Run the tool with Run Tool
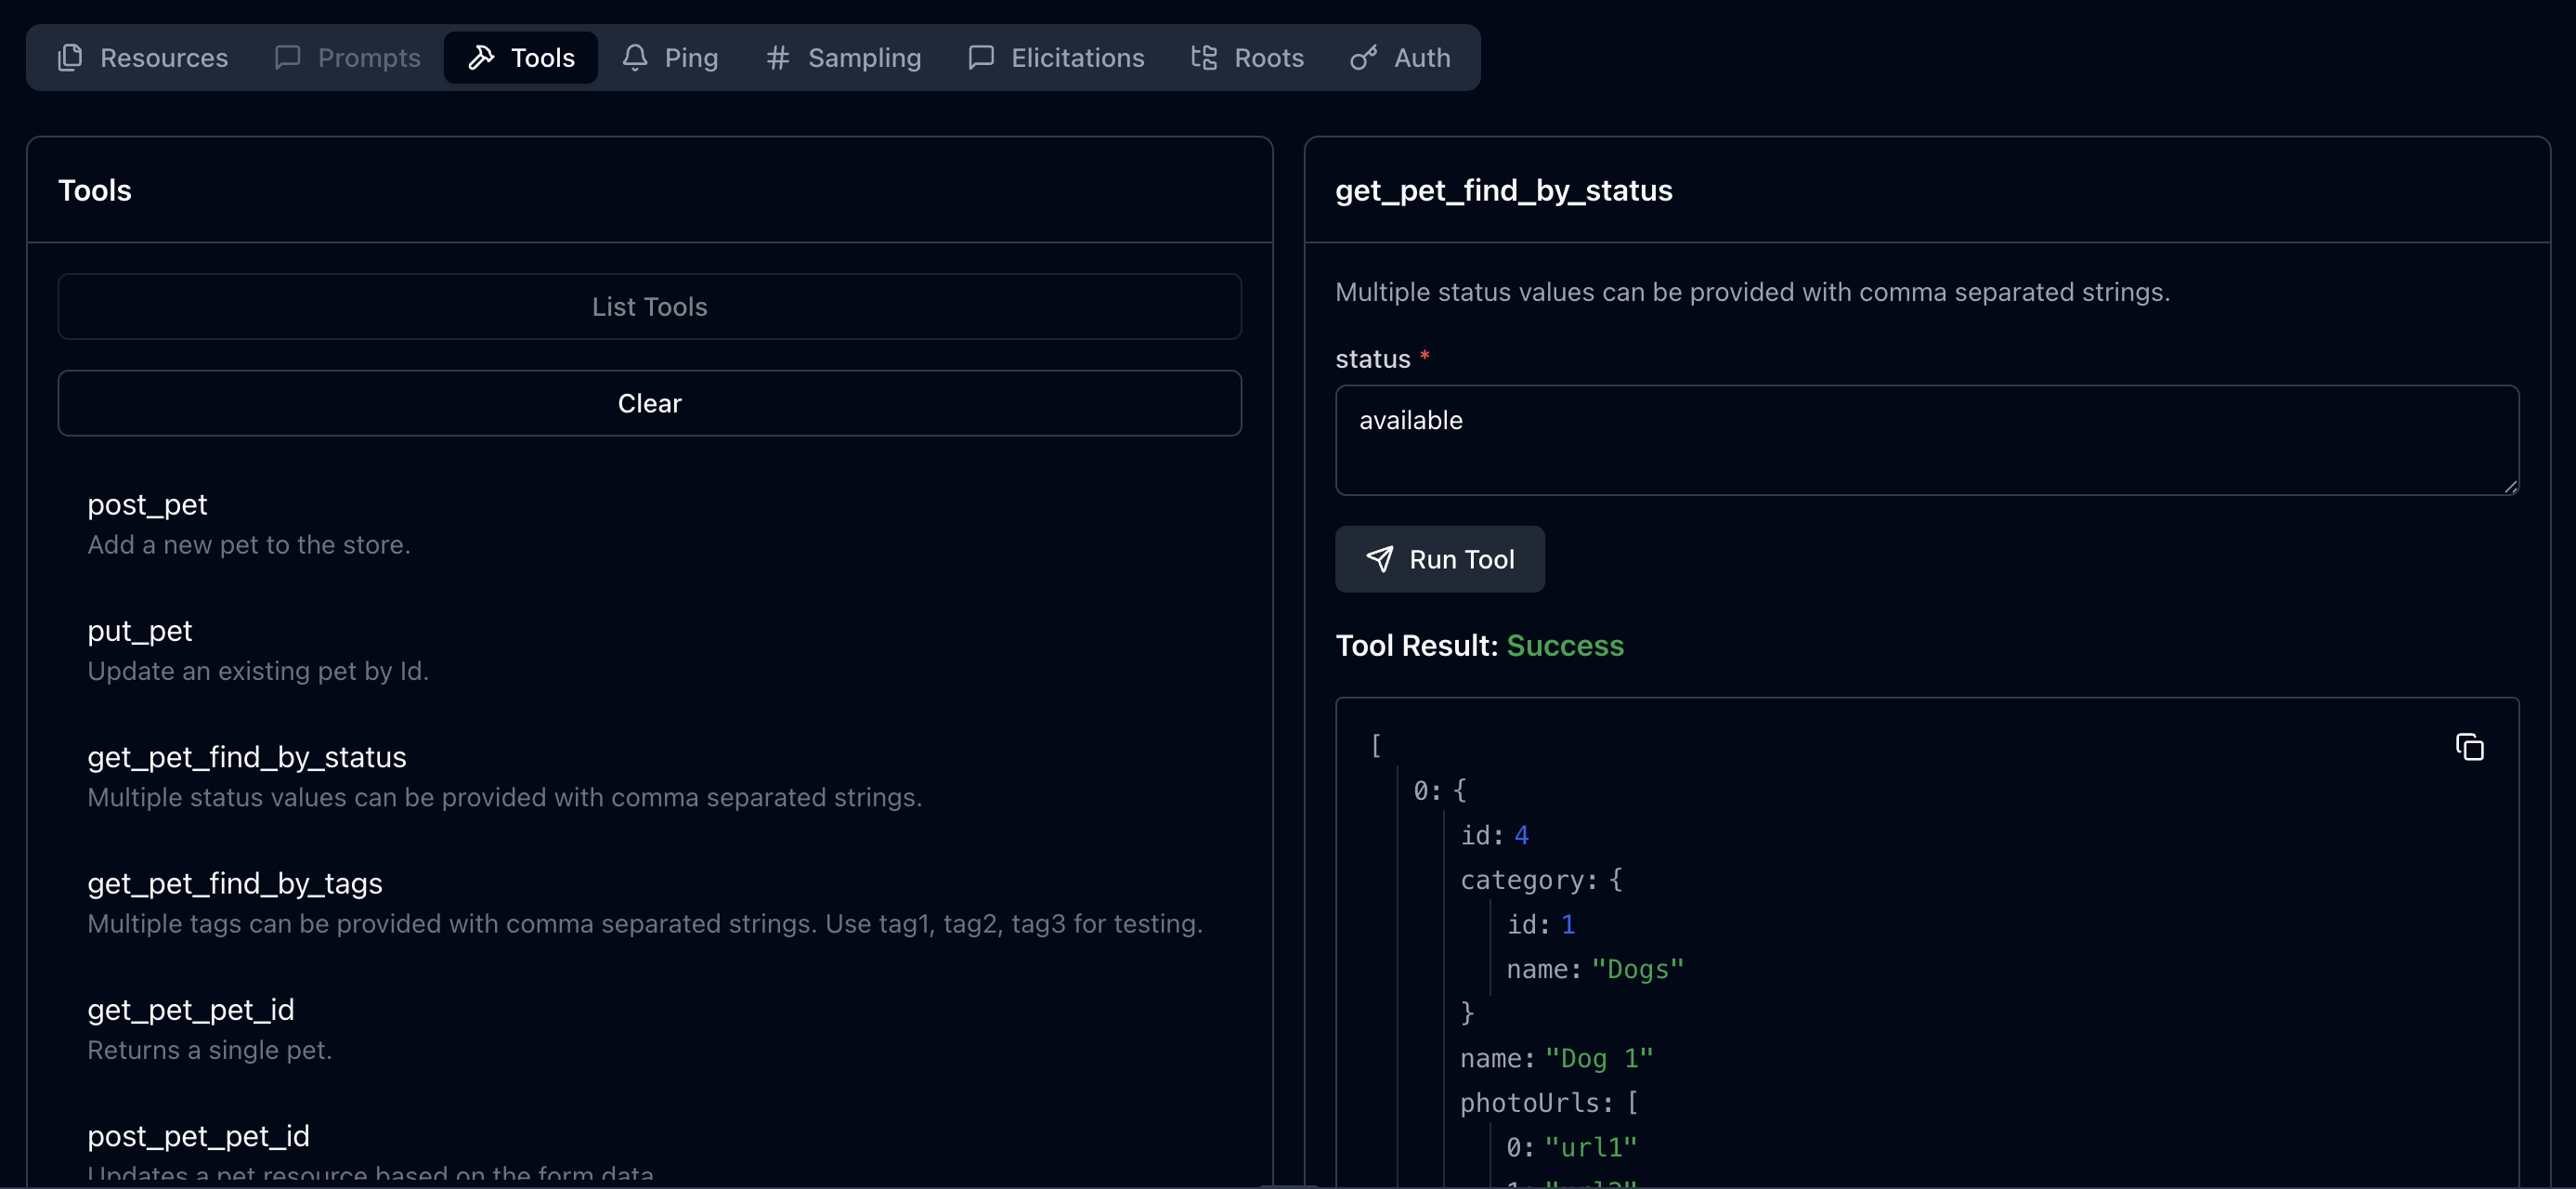This screenshot has width=2576, height=1189. [1439, 559]
